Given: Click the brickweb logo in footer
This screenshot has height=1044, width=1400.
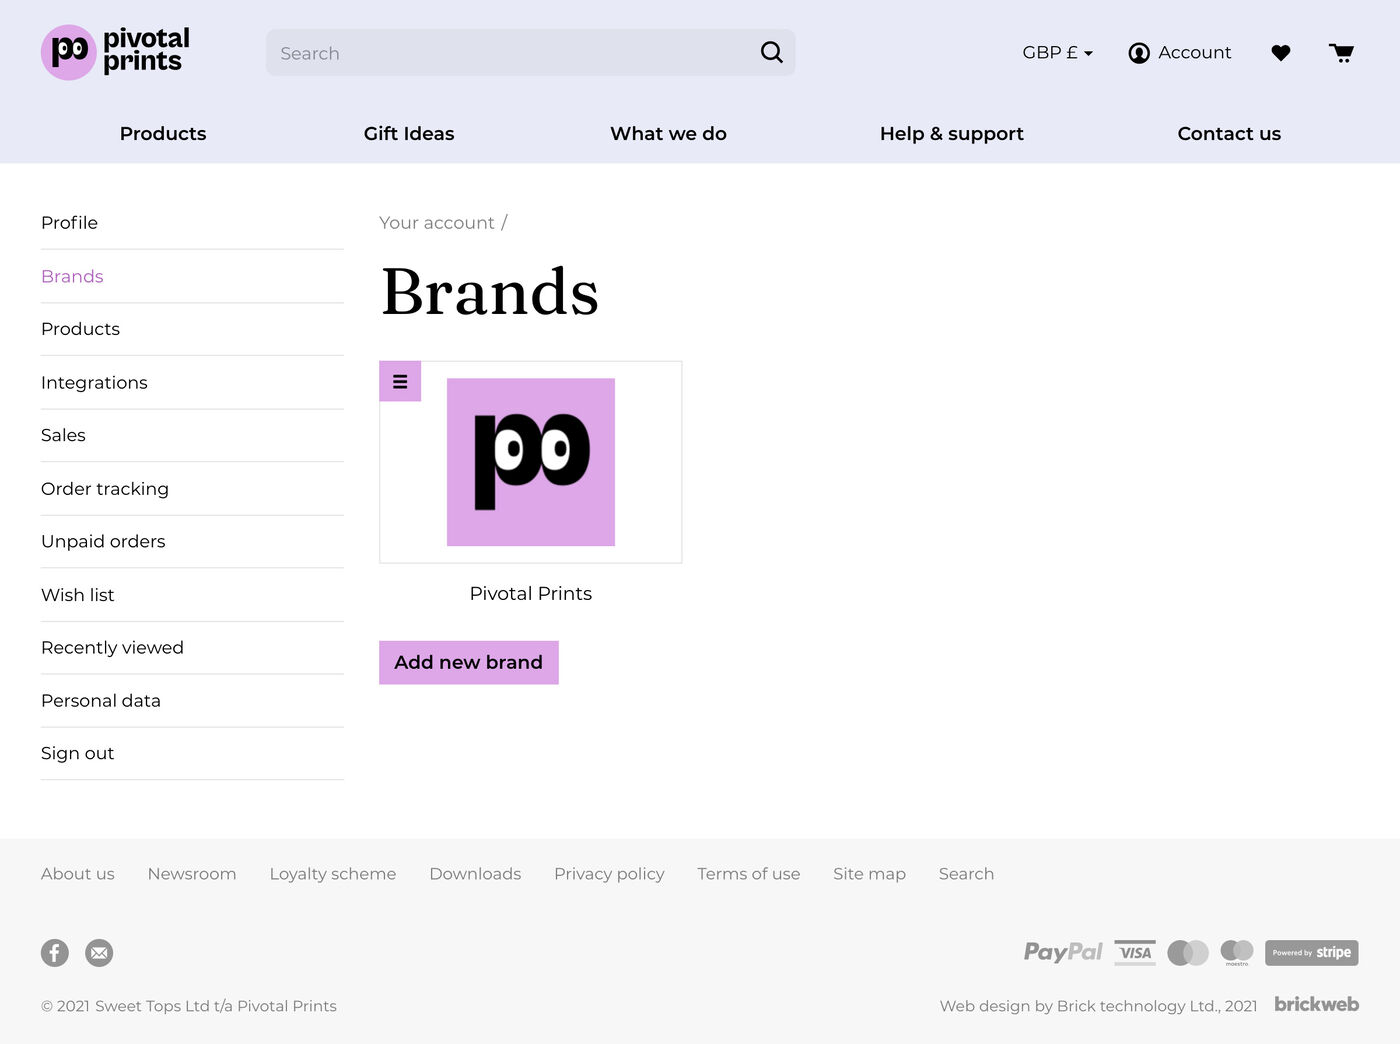Looking at the screenshot, I should [1316, 1004].
